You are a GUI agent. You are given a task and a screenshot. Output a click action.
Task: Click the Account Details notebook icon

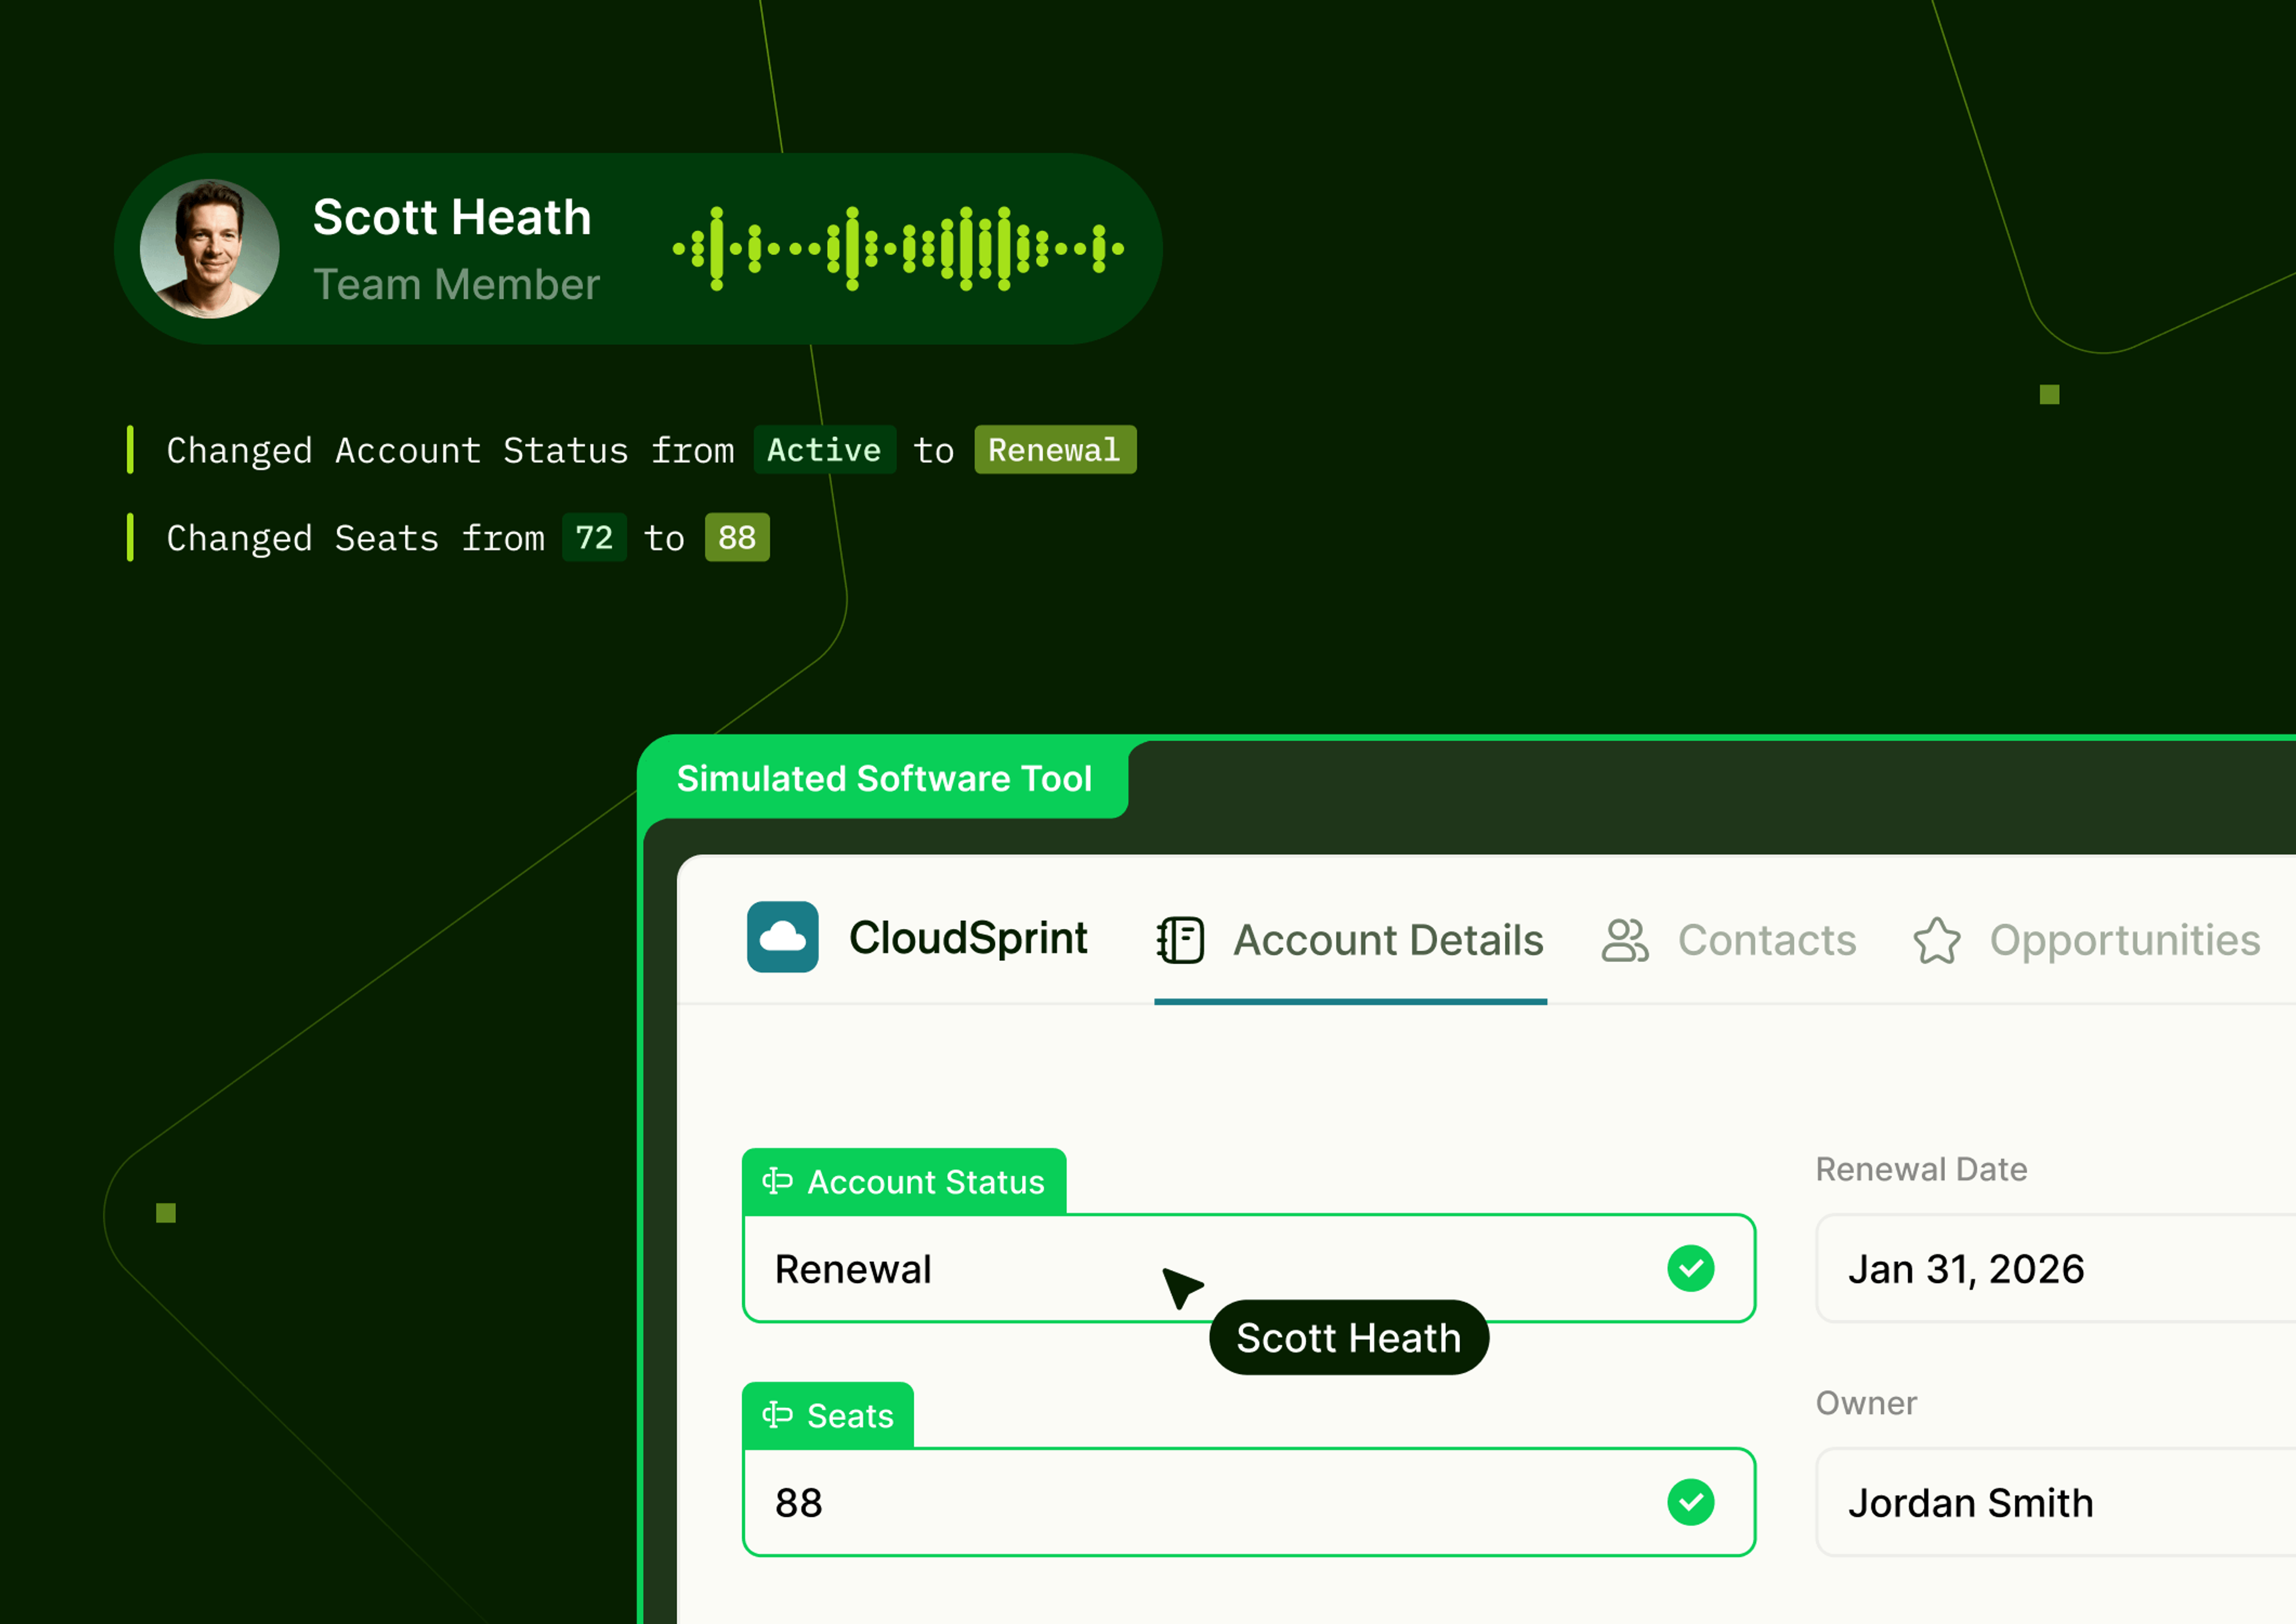pyautogui.click(x=1180, y=940)
